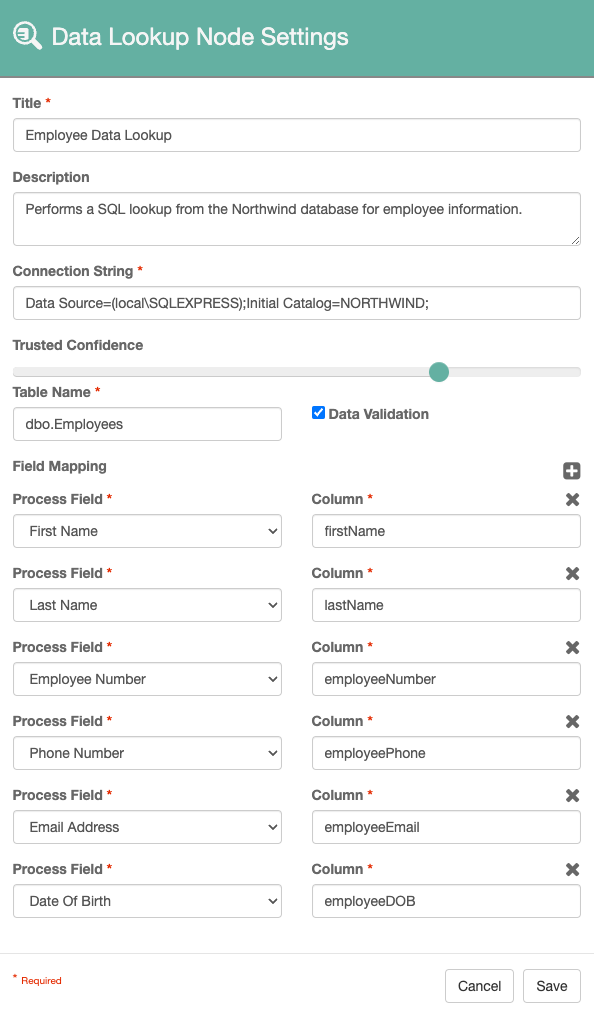This screenshot has width=594, height=1016.
Task: Click the Title input field
Action: pyautogui.click(x=296, y=135)
